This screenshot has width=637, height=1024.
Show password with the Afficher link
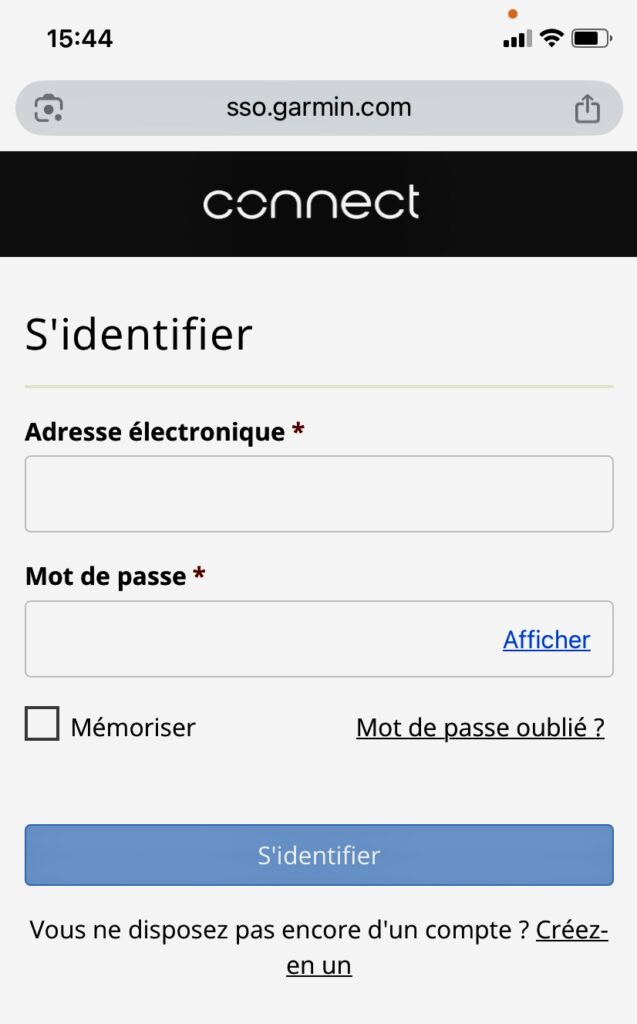tap(546, 640)
